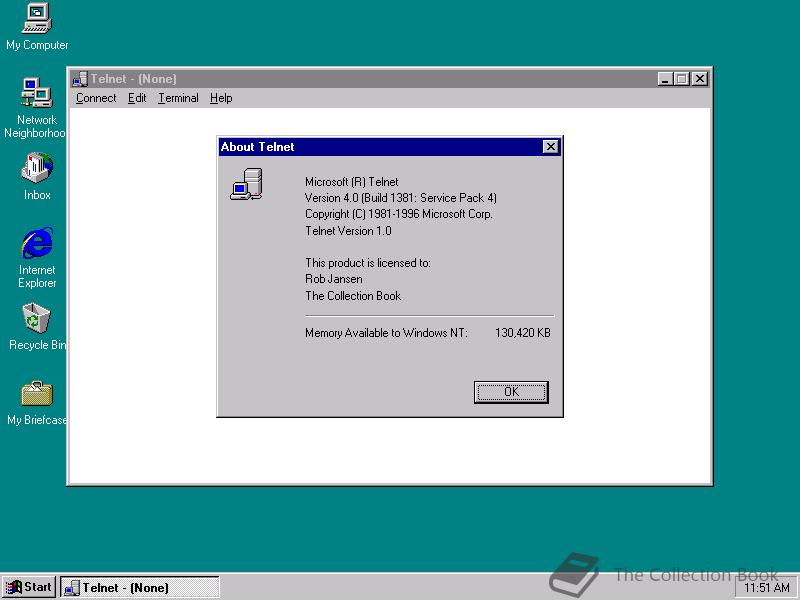Open the Terminal menu in Telnet

178,98
